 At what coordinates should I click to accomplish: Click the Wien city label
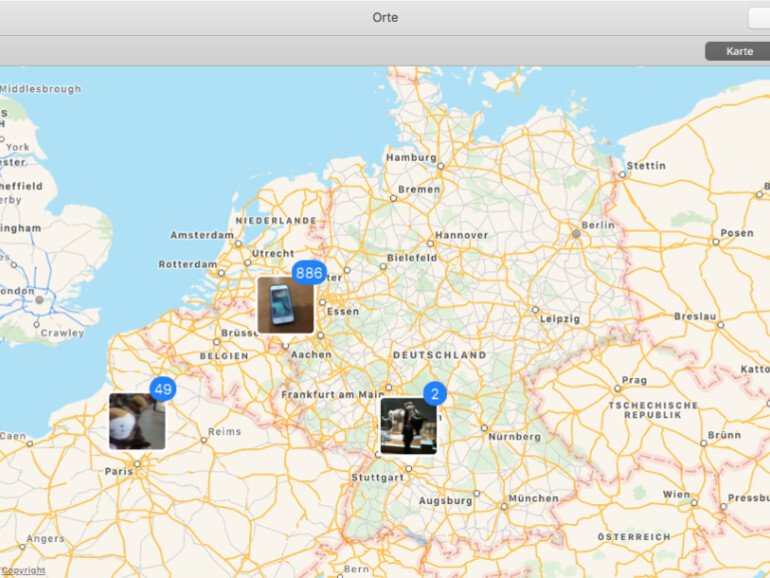click(676, 494)
